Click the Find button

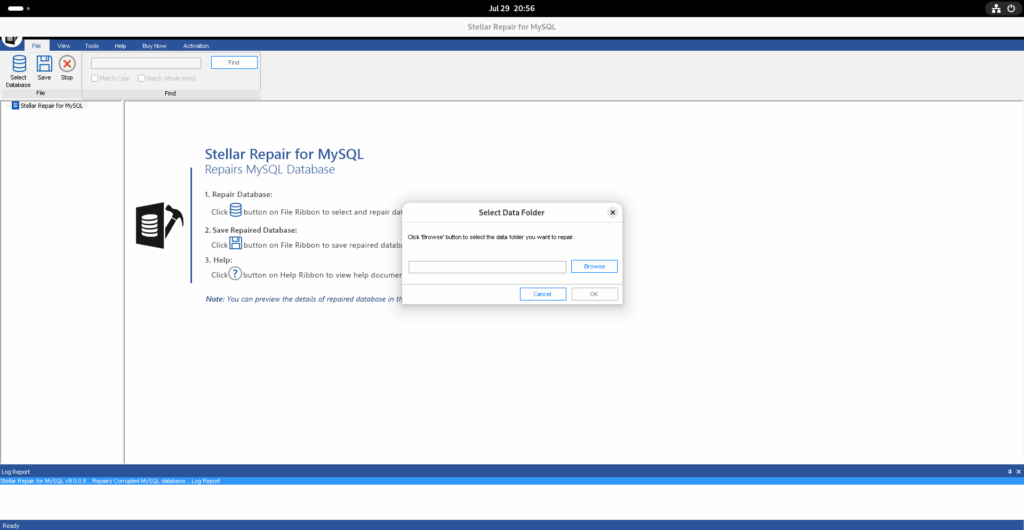coord(234,62)
